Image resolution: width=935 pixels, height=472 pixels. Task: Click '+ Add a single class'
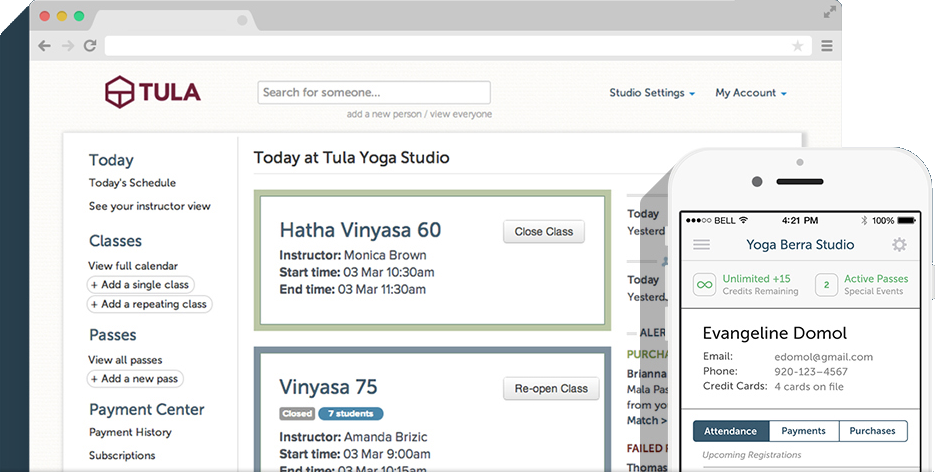(x=141, y=285)
